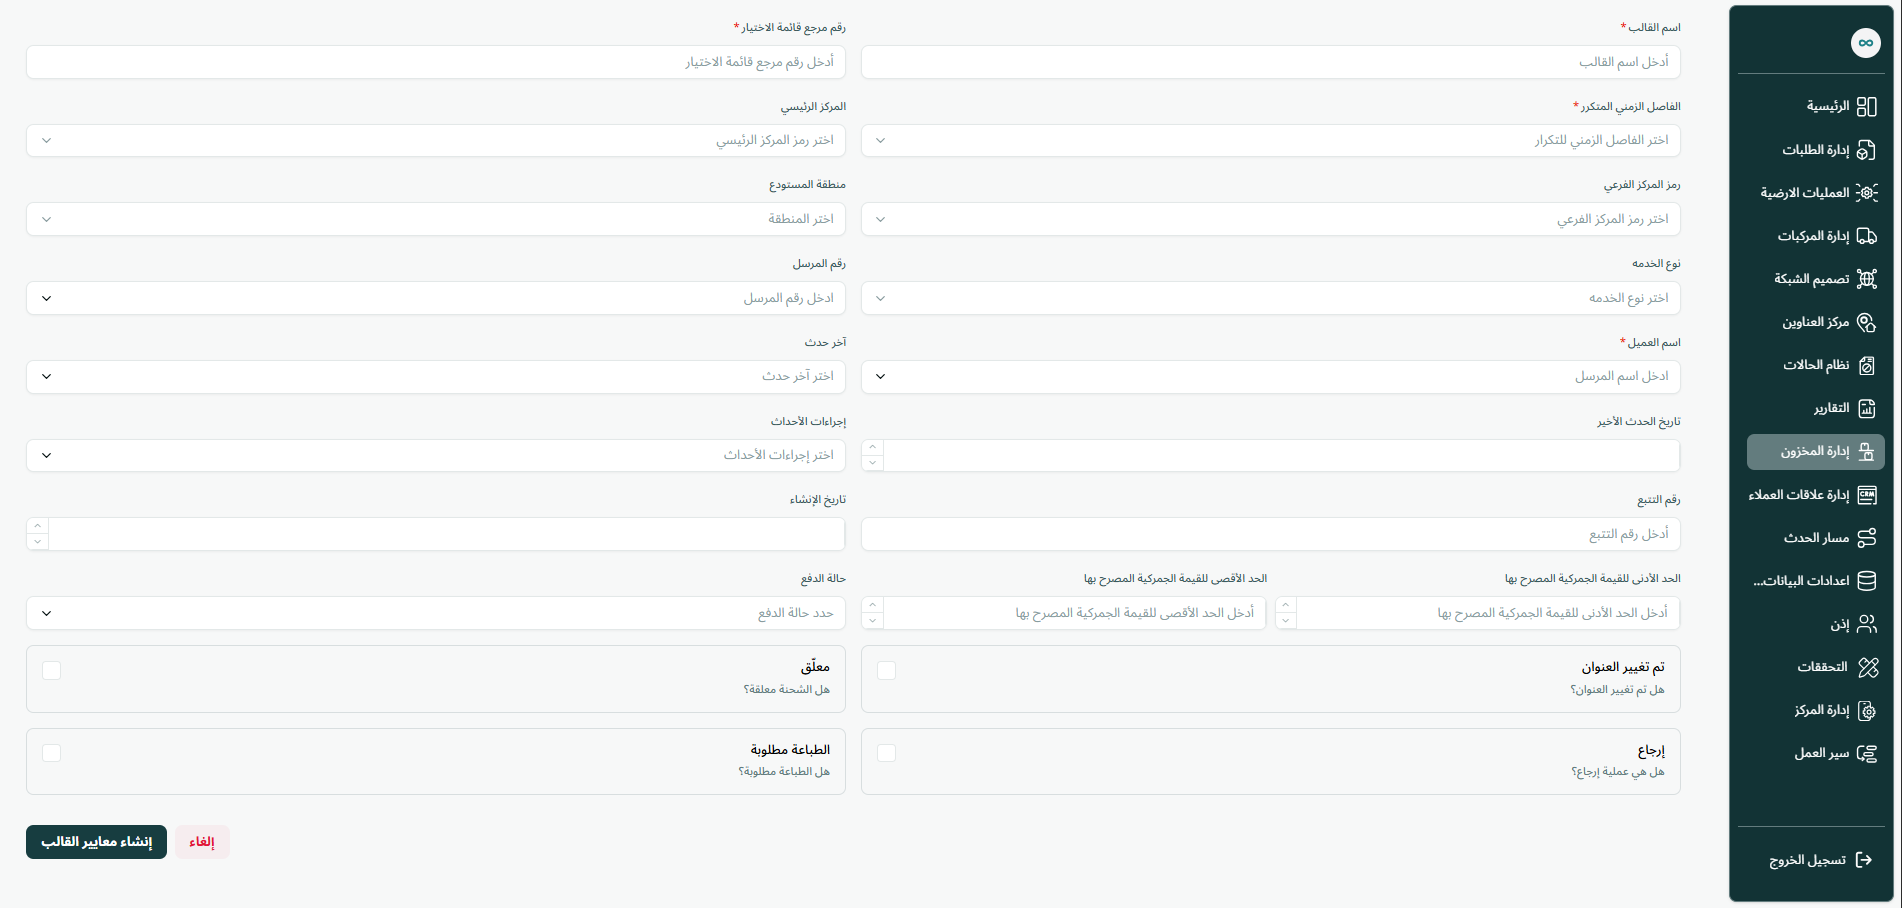Viewport: 1902px width, 908px height.
Task: Click the إنشاء معايير القالب button
Action: coord(96,842)
